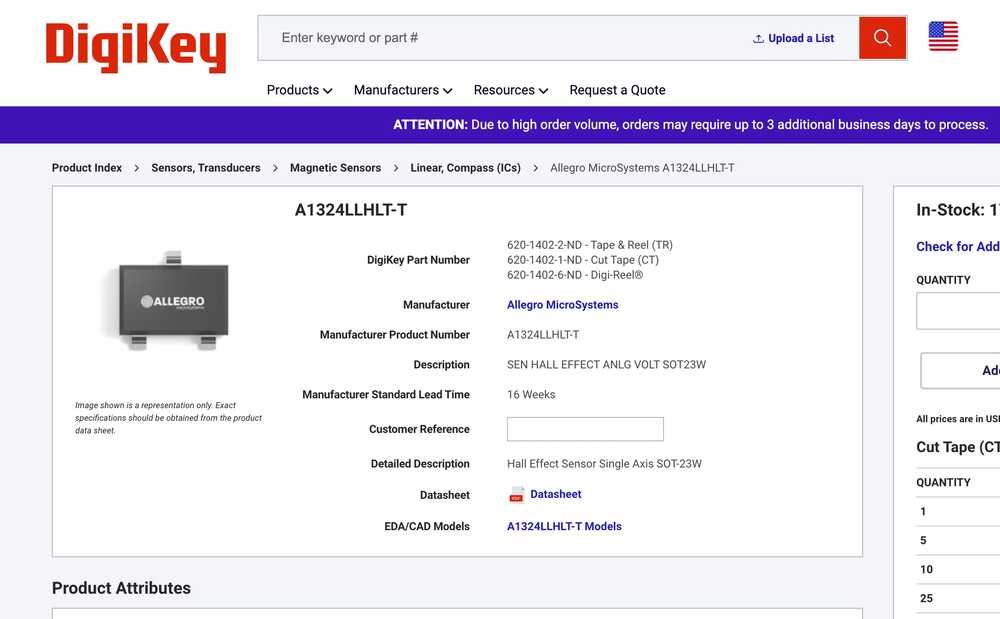Click the red search magnifier button
This screenshot has width=1000, height=619.
[882, 38]
